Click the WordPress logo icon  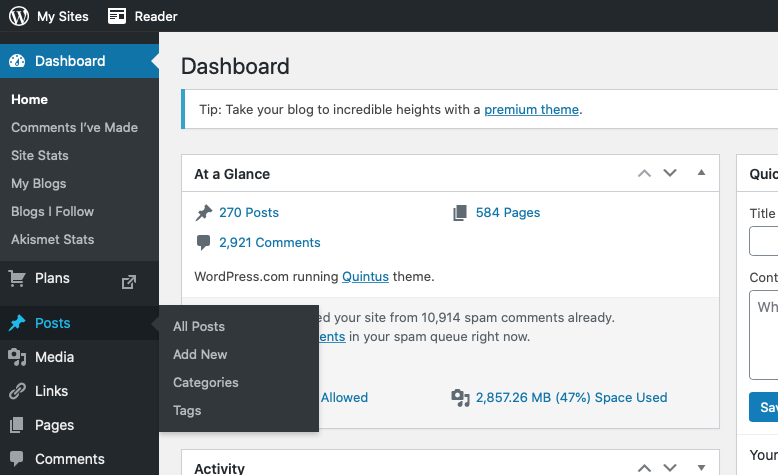tap(18, 16)
